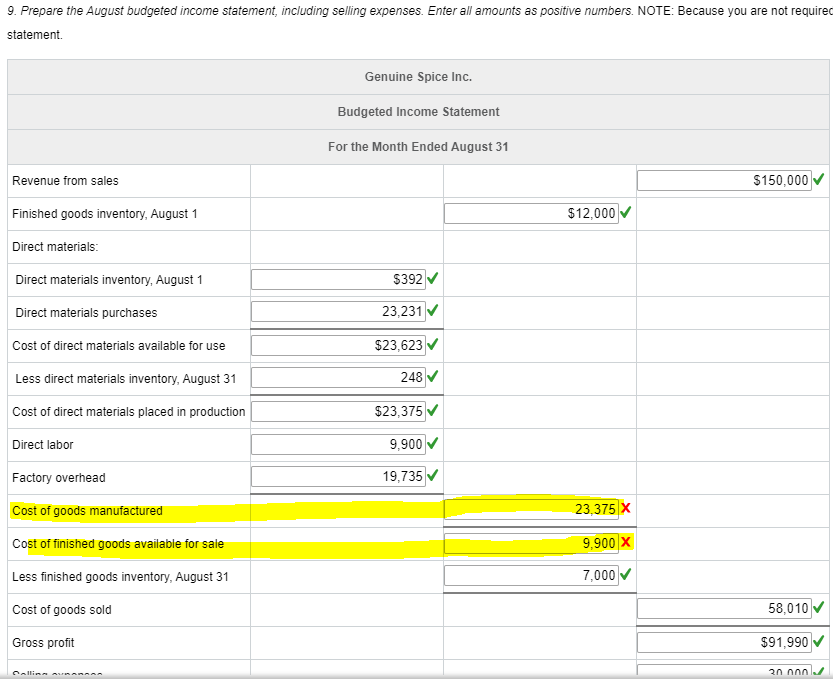Image resolution: width=833 pixels, height=682 pixels.
Task: Click the green check next to $12,000
Action: coord(626,212)
